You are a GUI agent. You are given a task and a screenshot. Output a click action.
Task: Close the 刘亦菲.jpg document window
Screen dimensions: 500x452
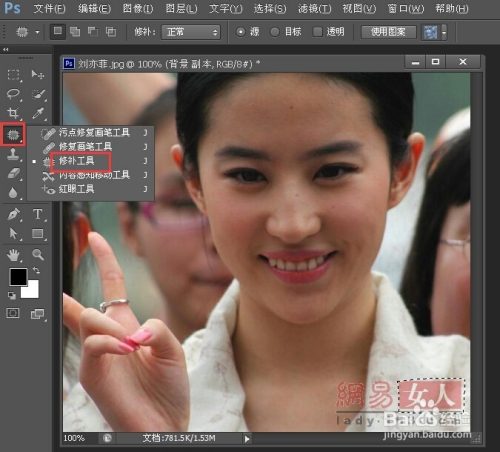(x=463, y=62)
